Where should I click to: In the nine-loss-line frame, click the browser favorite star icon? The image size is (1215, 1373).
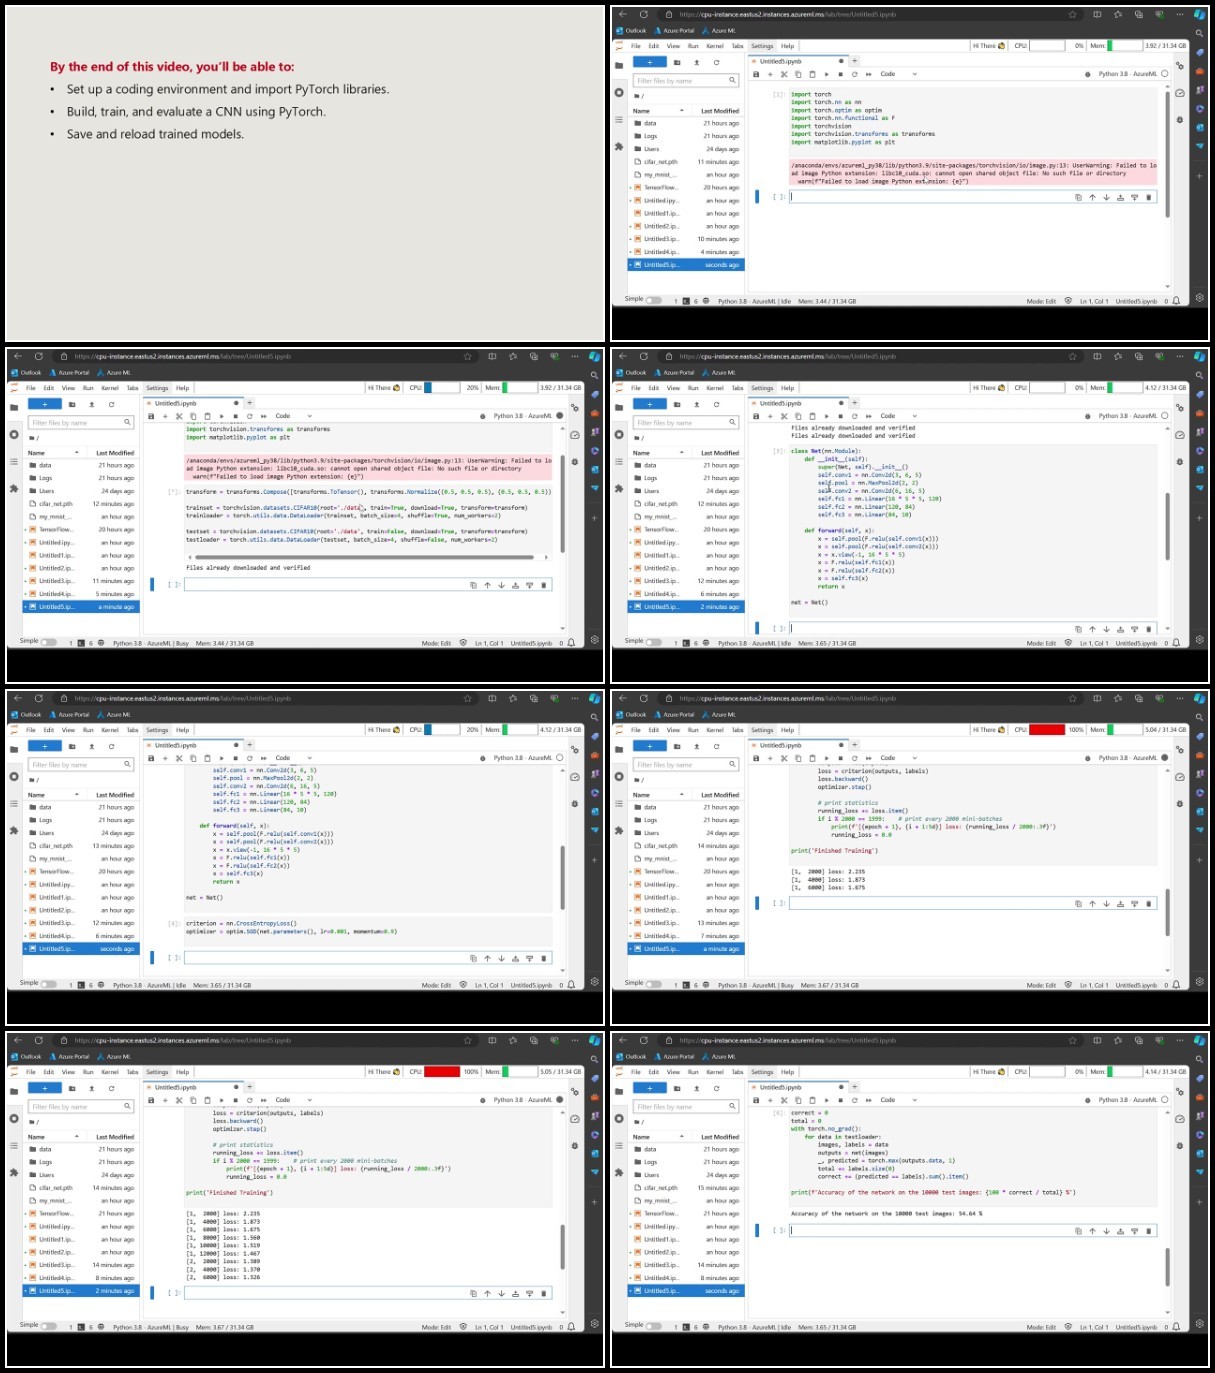(467, 1040)
